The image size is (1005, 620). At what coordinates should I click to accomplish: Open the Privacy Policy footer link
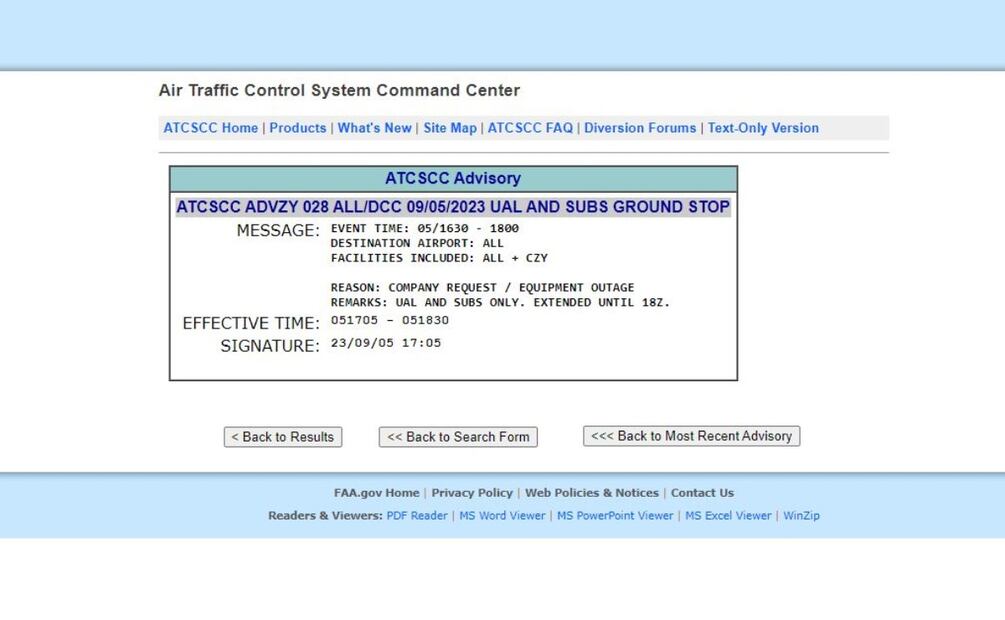472,493
